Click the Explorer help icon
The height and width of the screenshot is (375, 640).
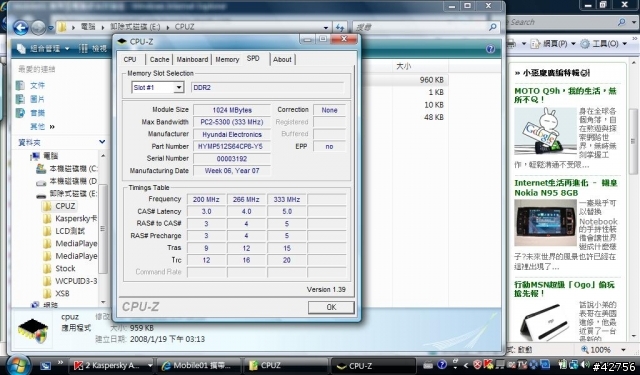click(490, 49)
